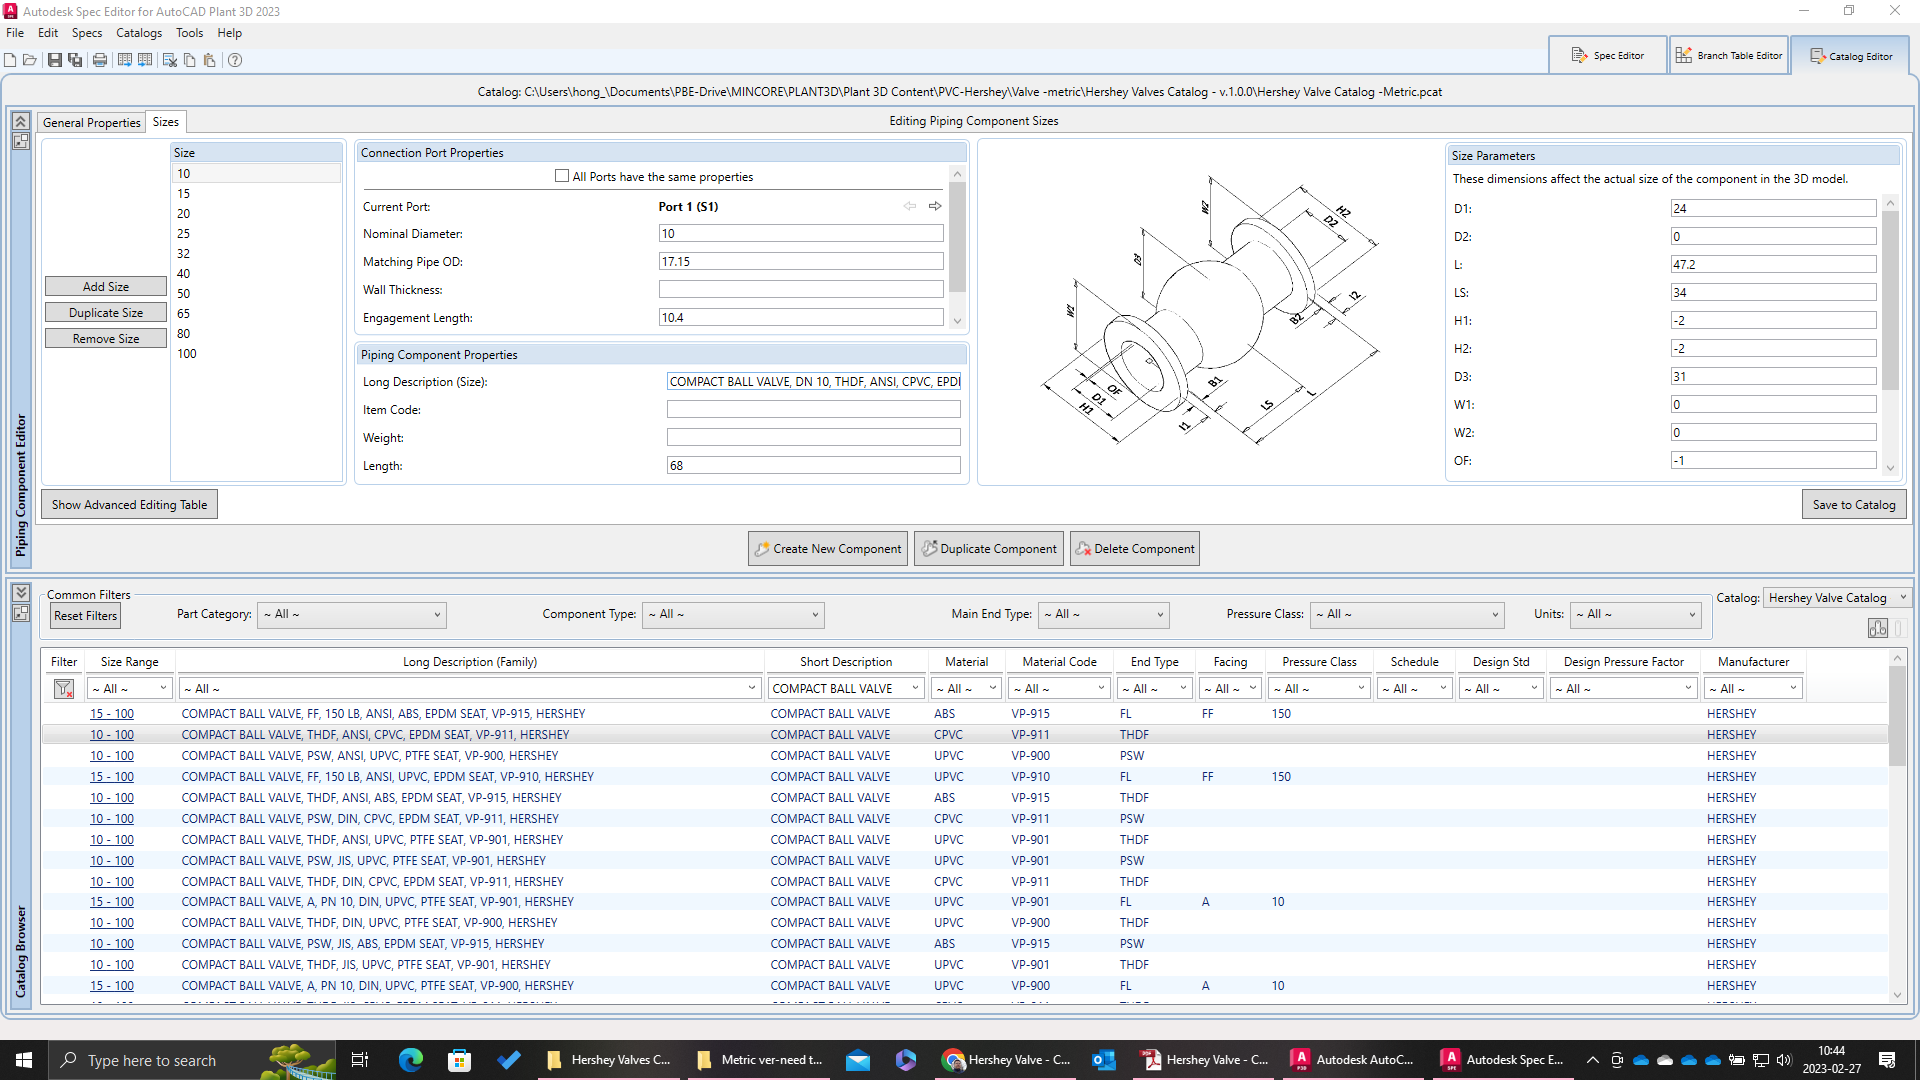
Task: Click the filter funnel icon in catalog table
Action: [64, 689]
